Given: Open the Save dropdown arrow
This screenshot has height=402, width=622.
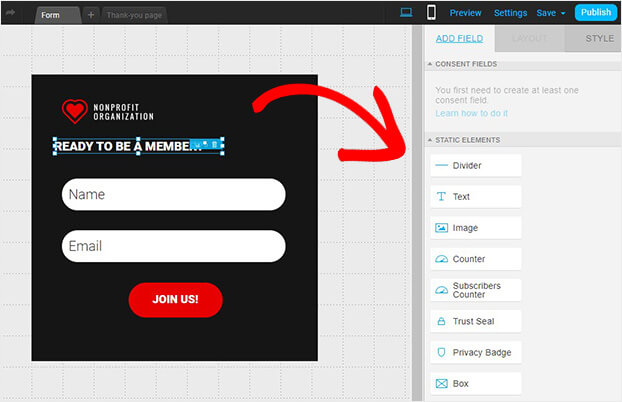Looking at the screenshot, I should tap(563, 13).
